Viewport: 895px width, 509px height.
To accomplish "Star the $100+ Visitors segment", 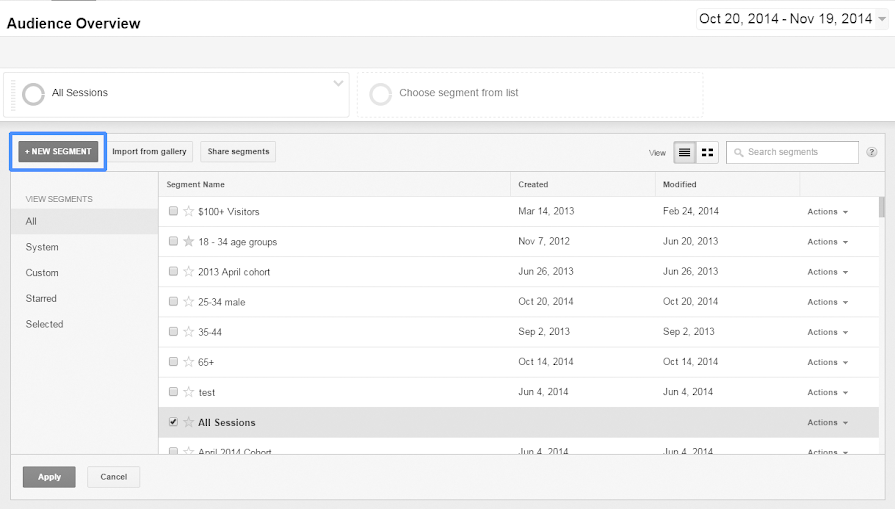I will pyautogui.click(x=188, y=212).
